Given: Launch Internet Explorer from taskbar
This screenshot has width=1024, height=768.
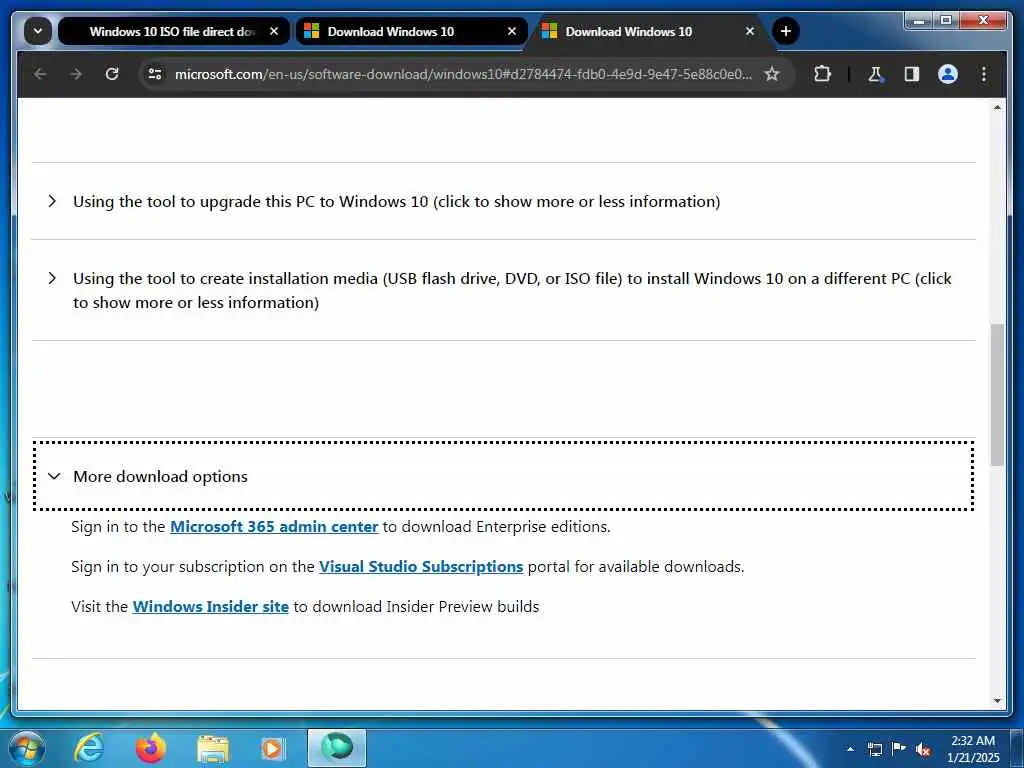Looking at the screenshot, I should [89, 748].
